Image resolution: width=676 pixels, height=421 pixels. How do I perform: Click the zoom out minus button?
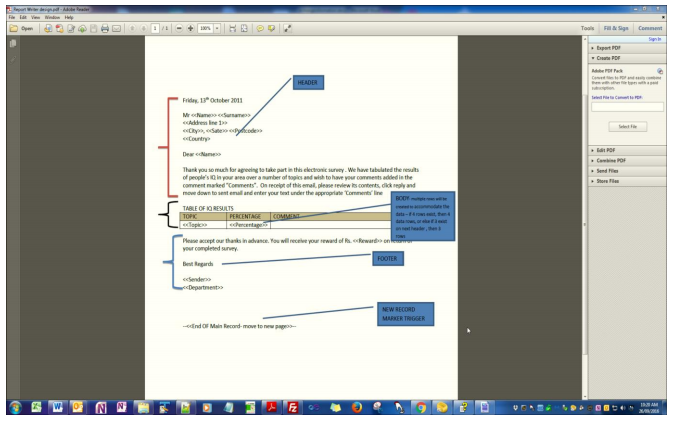click(178, 29)
